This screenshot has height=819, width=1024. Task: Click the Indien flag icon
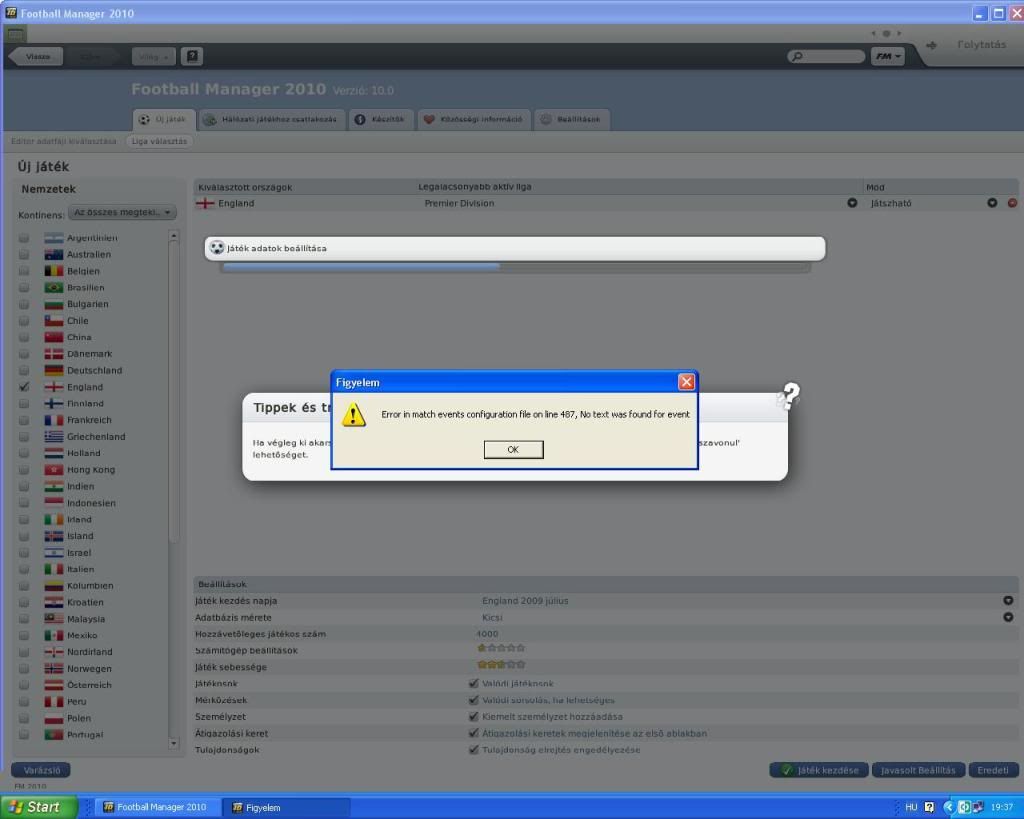[x=54, y=487]
